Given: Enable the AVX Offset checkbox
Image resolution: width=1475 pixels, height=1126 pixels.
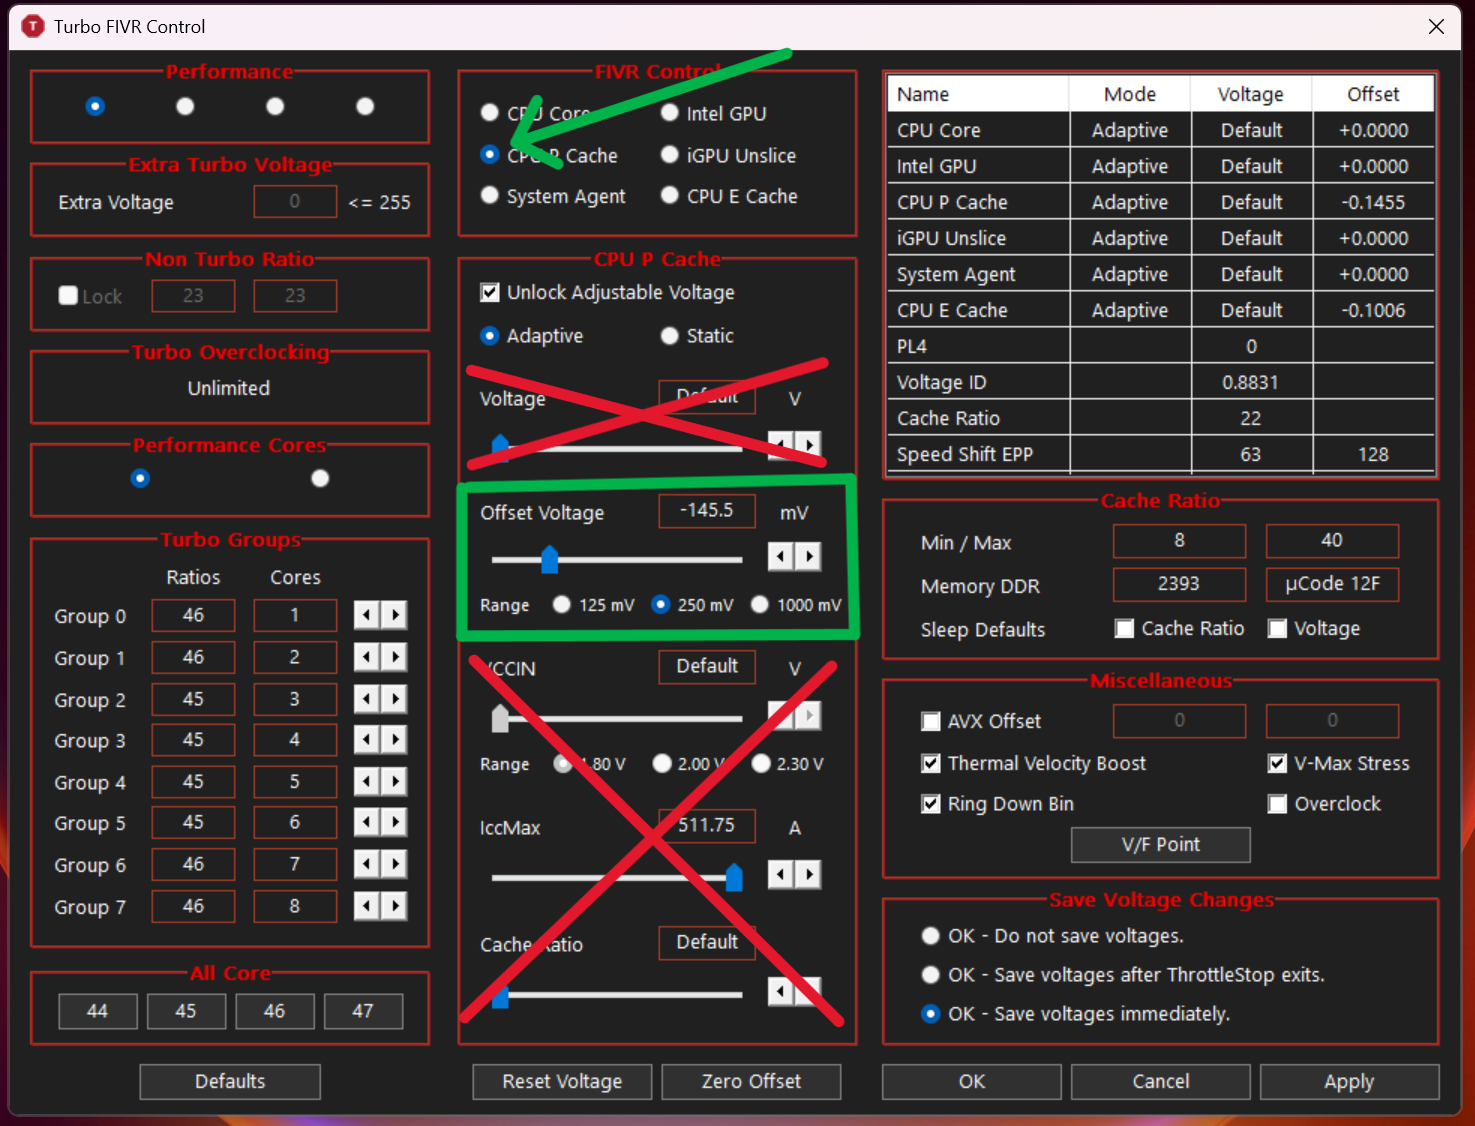Looking at the screenshot, I should 931,721.
